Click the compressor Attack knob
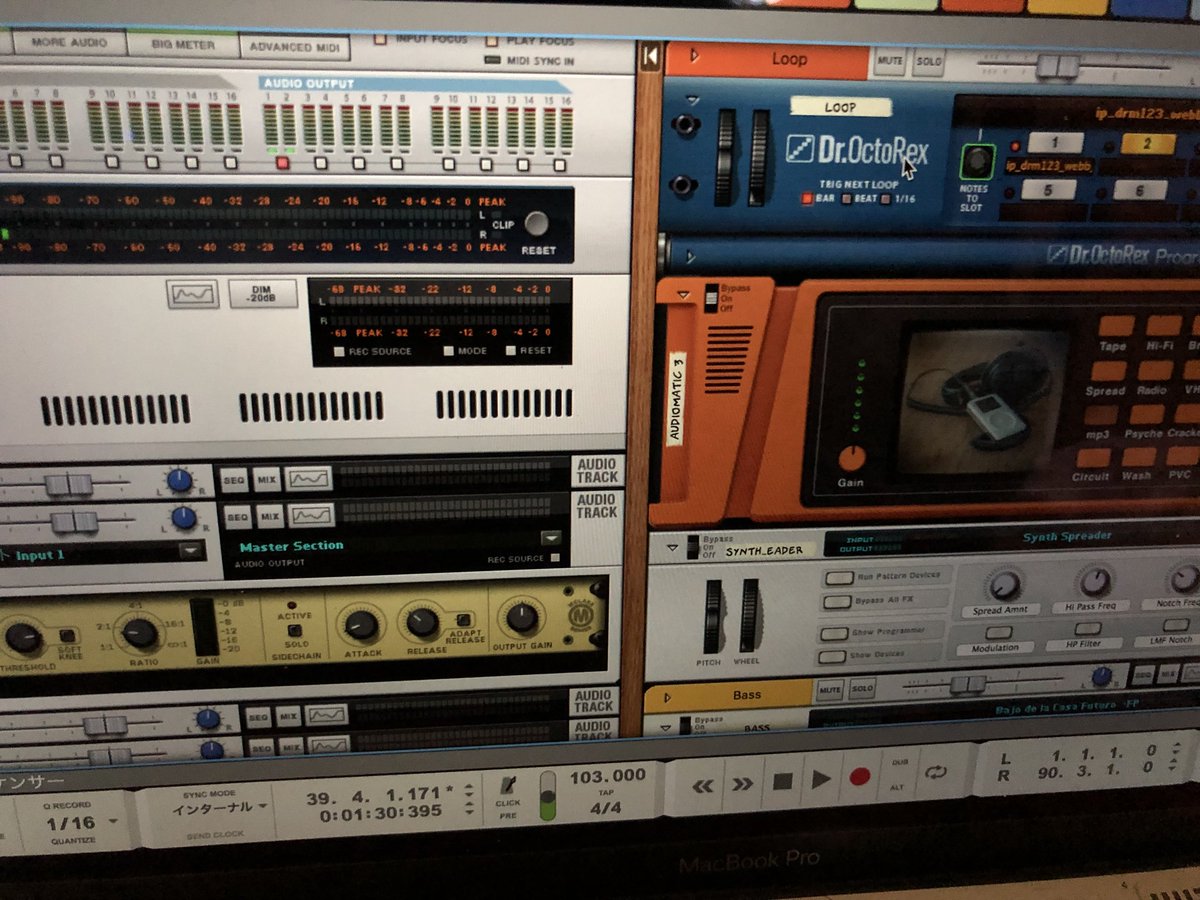 click(x=360, y=626)
